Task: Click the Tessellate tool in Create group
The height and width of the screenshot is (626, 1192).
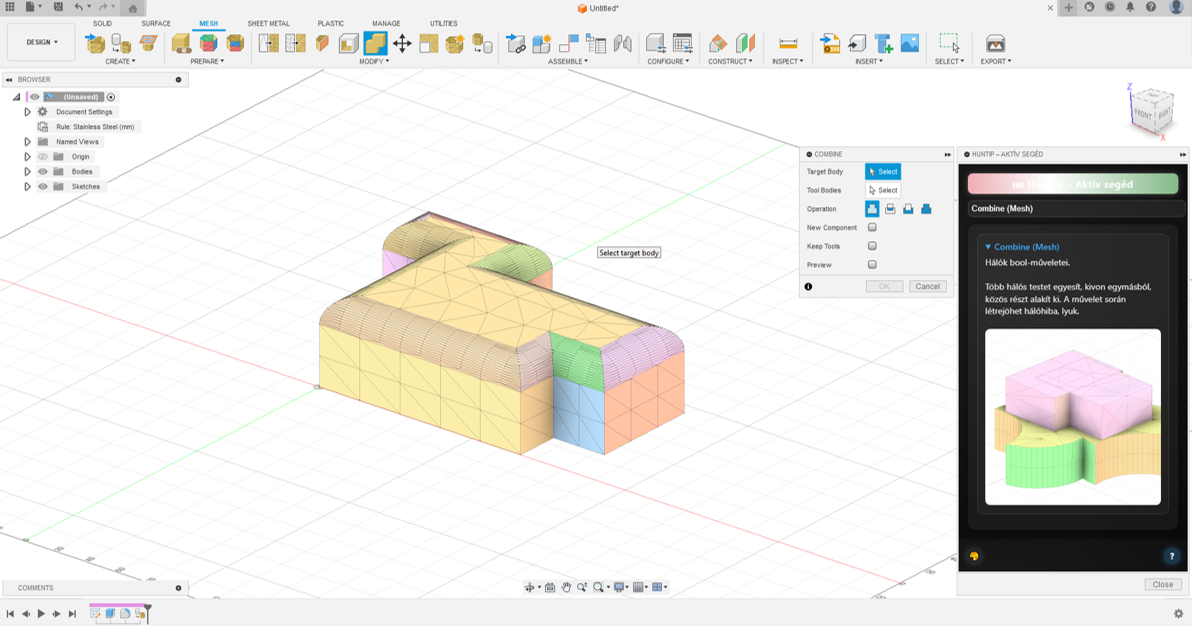Action: (121, 43)
